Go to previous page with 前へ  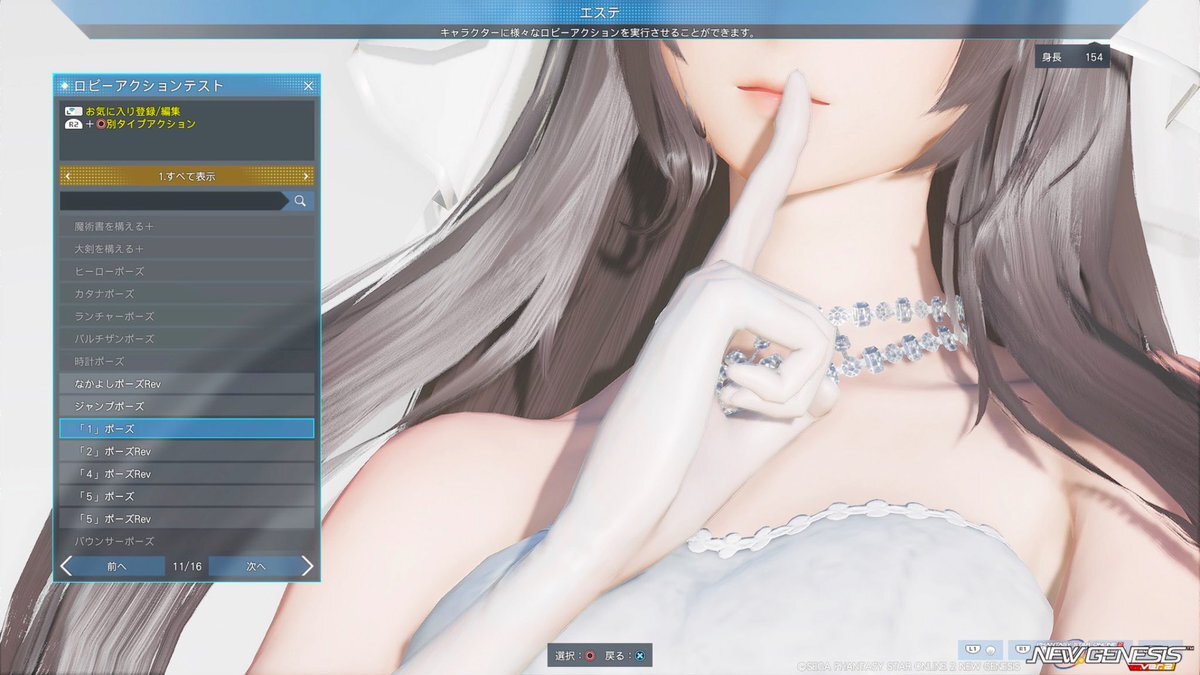[x=118, y=566]
